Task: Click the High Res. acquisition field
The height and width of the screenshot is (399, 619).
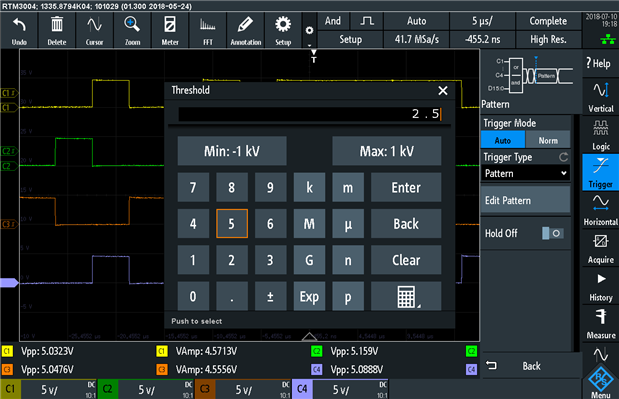Action: [548, 39]
